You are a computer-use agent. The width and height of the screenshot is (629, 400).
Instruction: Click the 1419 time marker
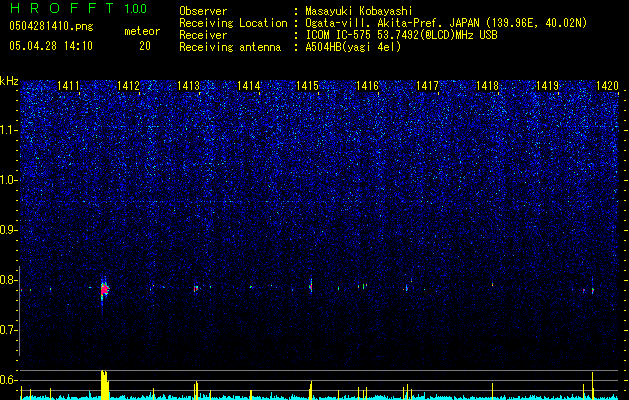pyautogui.click(x=548, y=85)
